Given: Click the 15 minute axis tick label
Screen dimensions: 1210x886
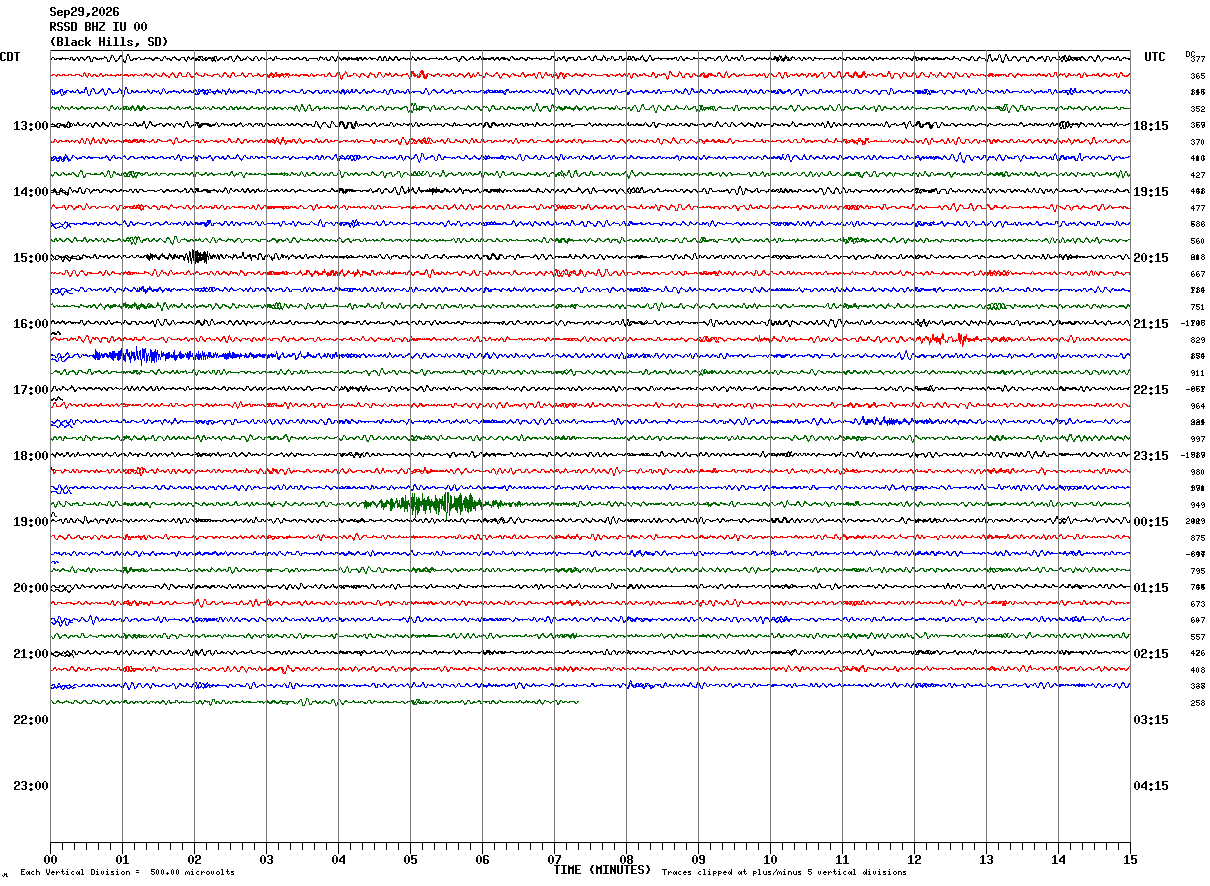Looking at the screenshot, I should pyautogui.click(x=1129, y=860).
